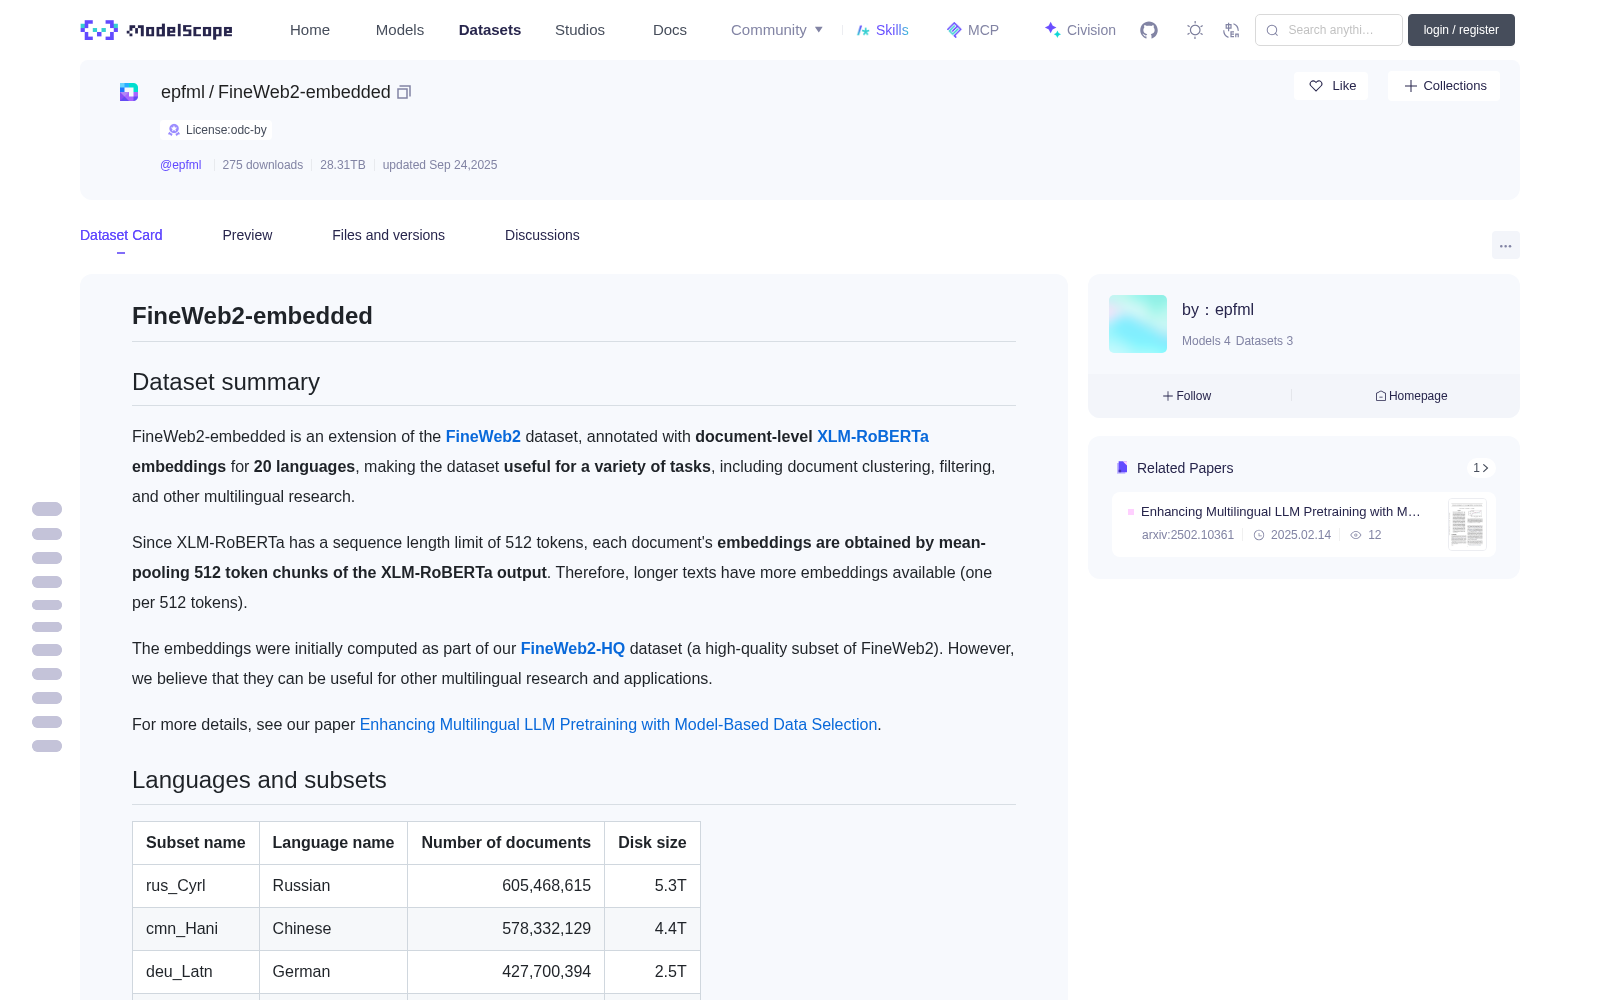Toggle the light/dark theme icon
This screenshot has height=1000, width=1600.
coord(1195,30)
